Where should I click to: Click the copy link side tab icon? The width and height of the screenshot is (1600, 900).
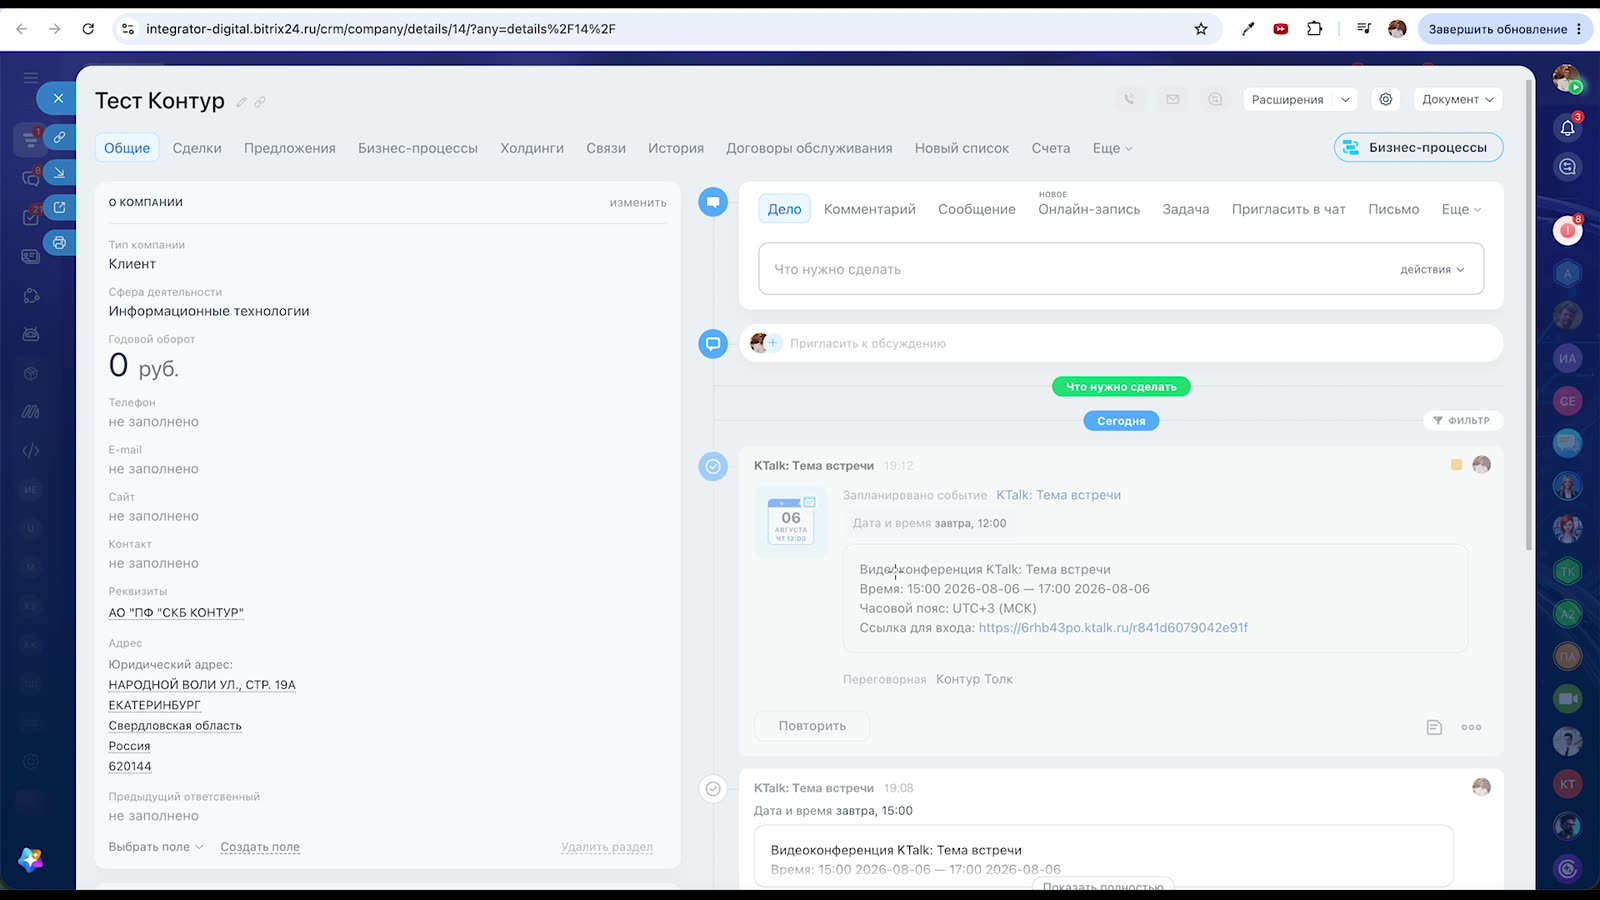(x=59, y=137)
